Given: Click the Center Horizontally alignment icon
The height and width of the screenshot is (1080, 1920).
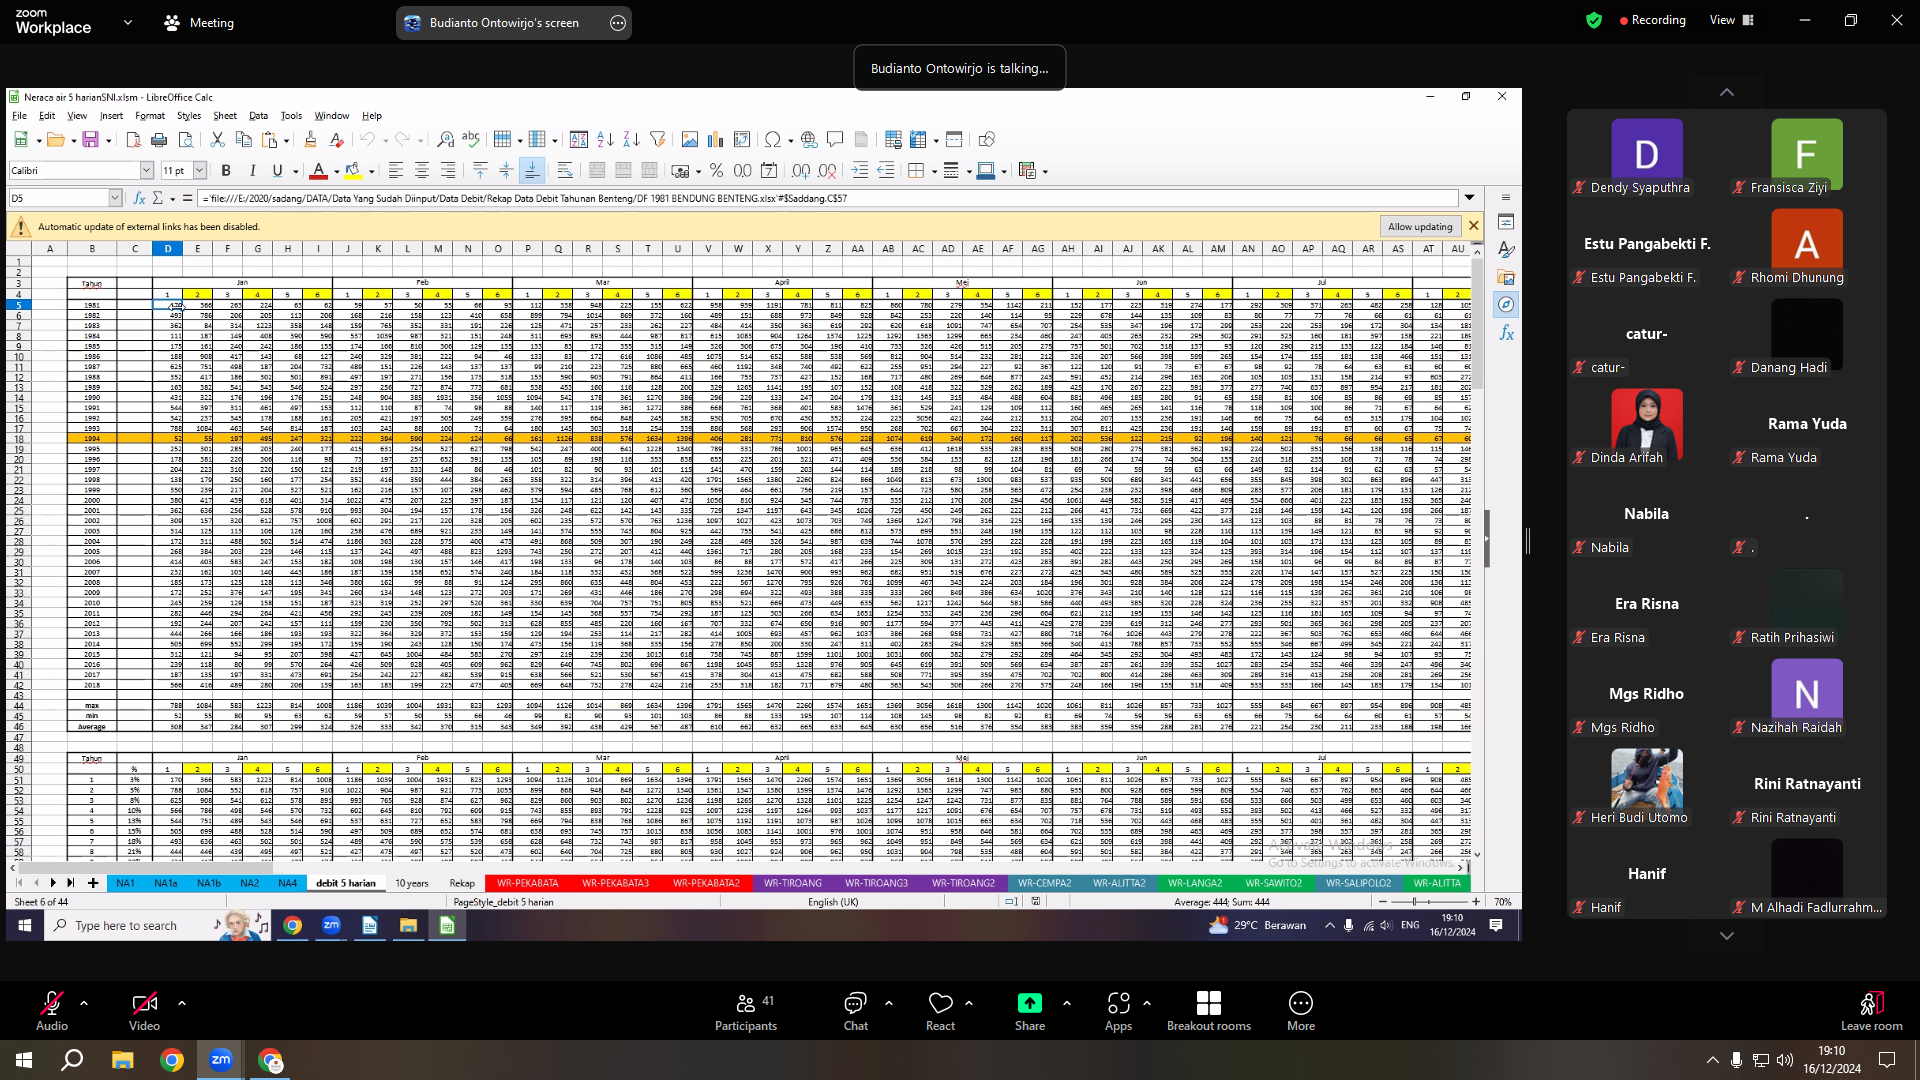Looking at the screenshot, I should (422, 171).
